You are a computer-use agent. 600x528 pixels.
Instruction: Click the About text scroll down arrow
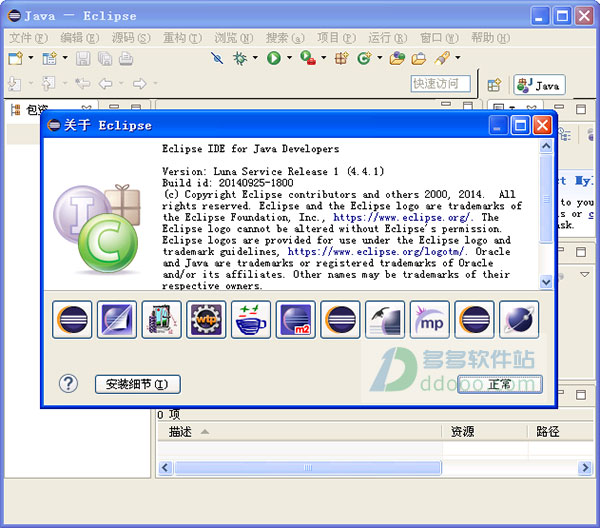(546, 282)
